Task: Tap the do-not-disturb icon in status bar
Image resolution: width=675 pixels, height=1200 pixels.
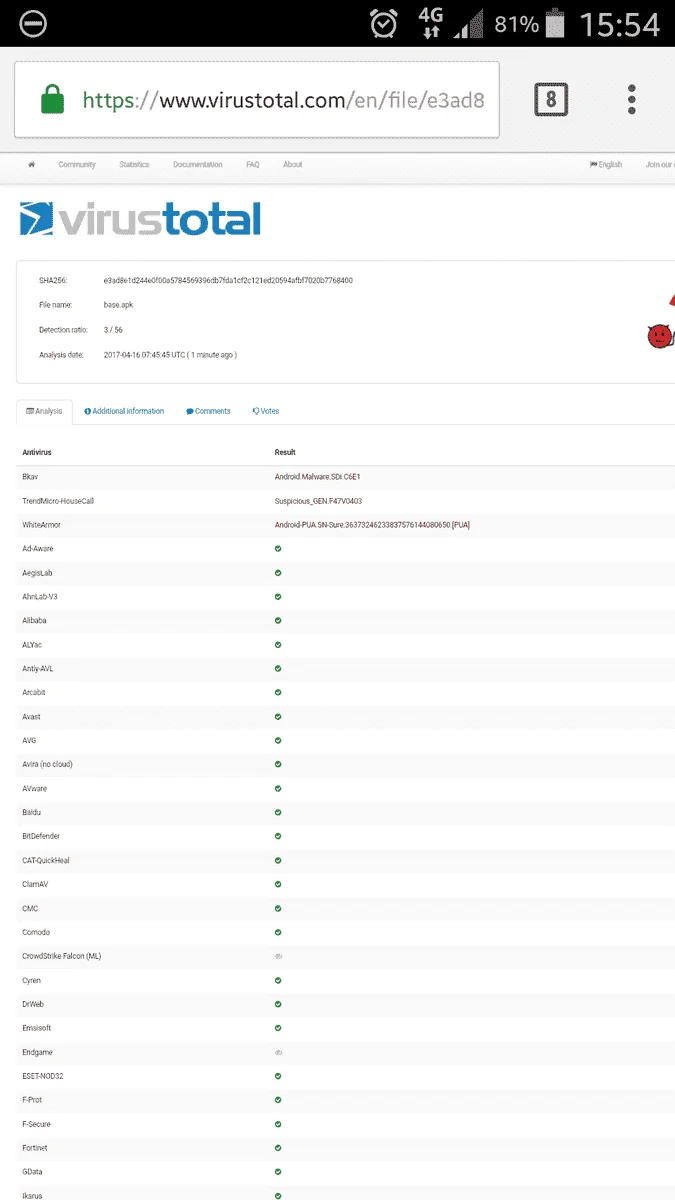Action: point(32,23)
